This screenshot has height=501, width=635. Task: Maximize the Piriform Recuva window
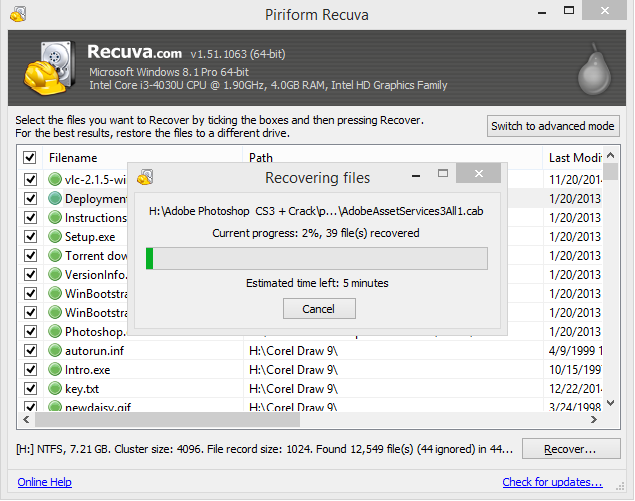point(569,11)
